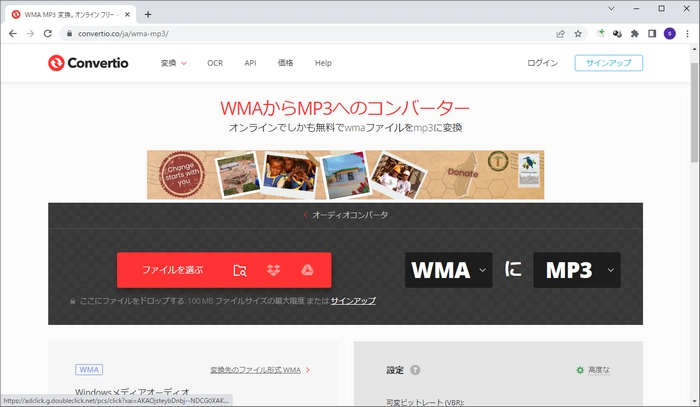700x407 pixels.
Task: Choose file from Google Drive icon
Action: 307,270
